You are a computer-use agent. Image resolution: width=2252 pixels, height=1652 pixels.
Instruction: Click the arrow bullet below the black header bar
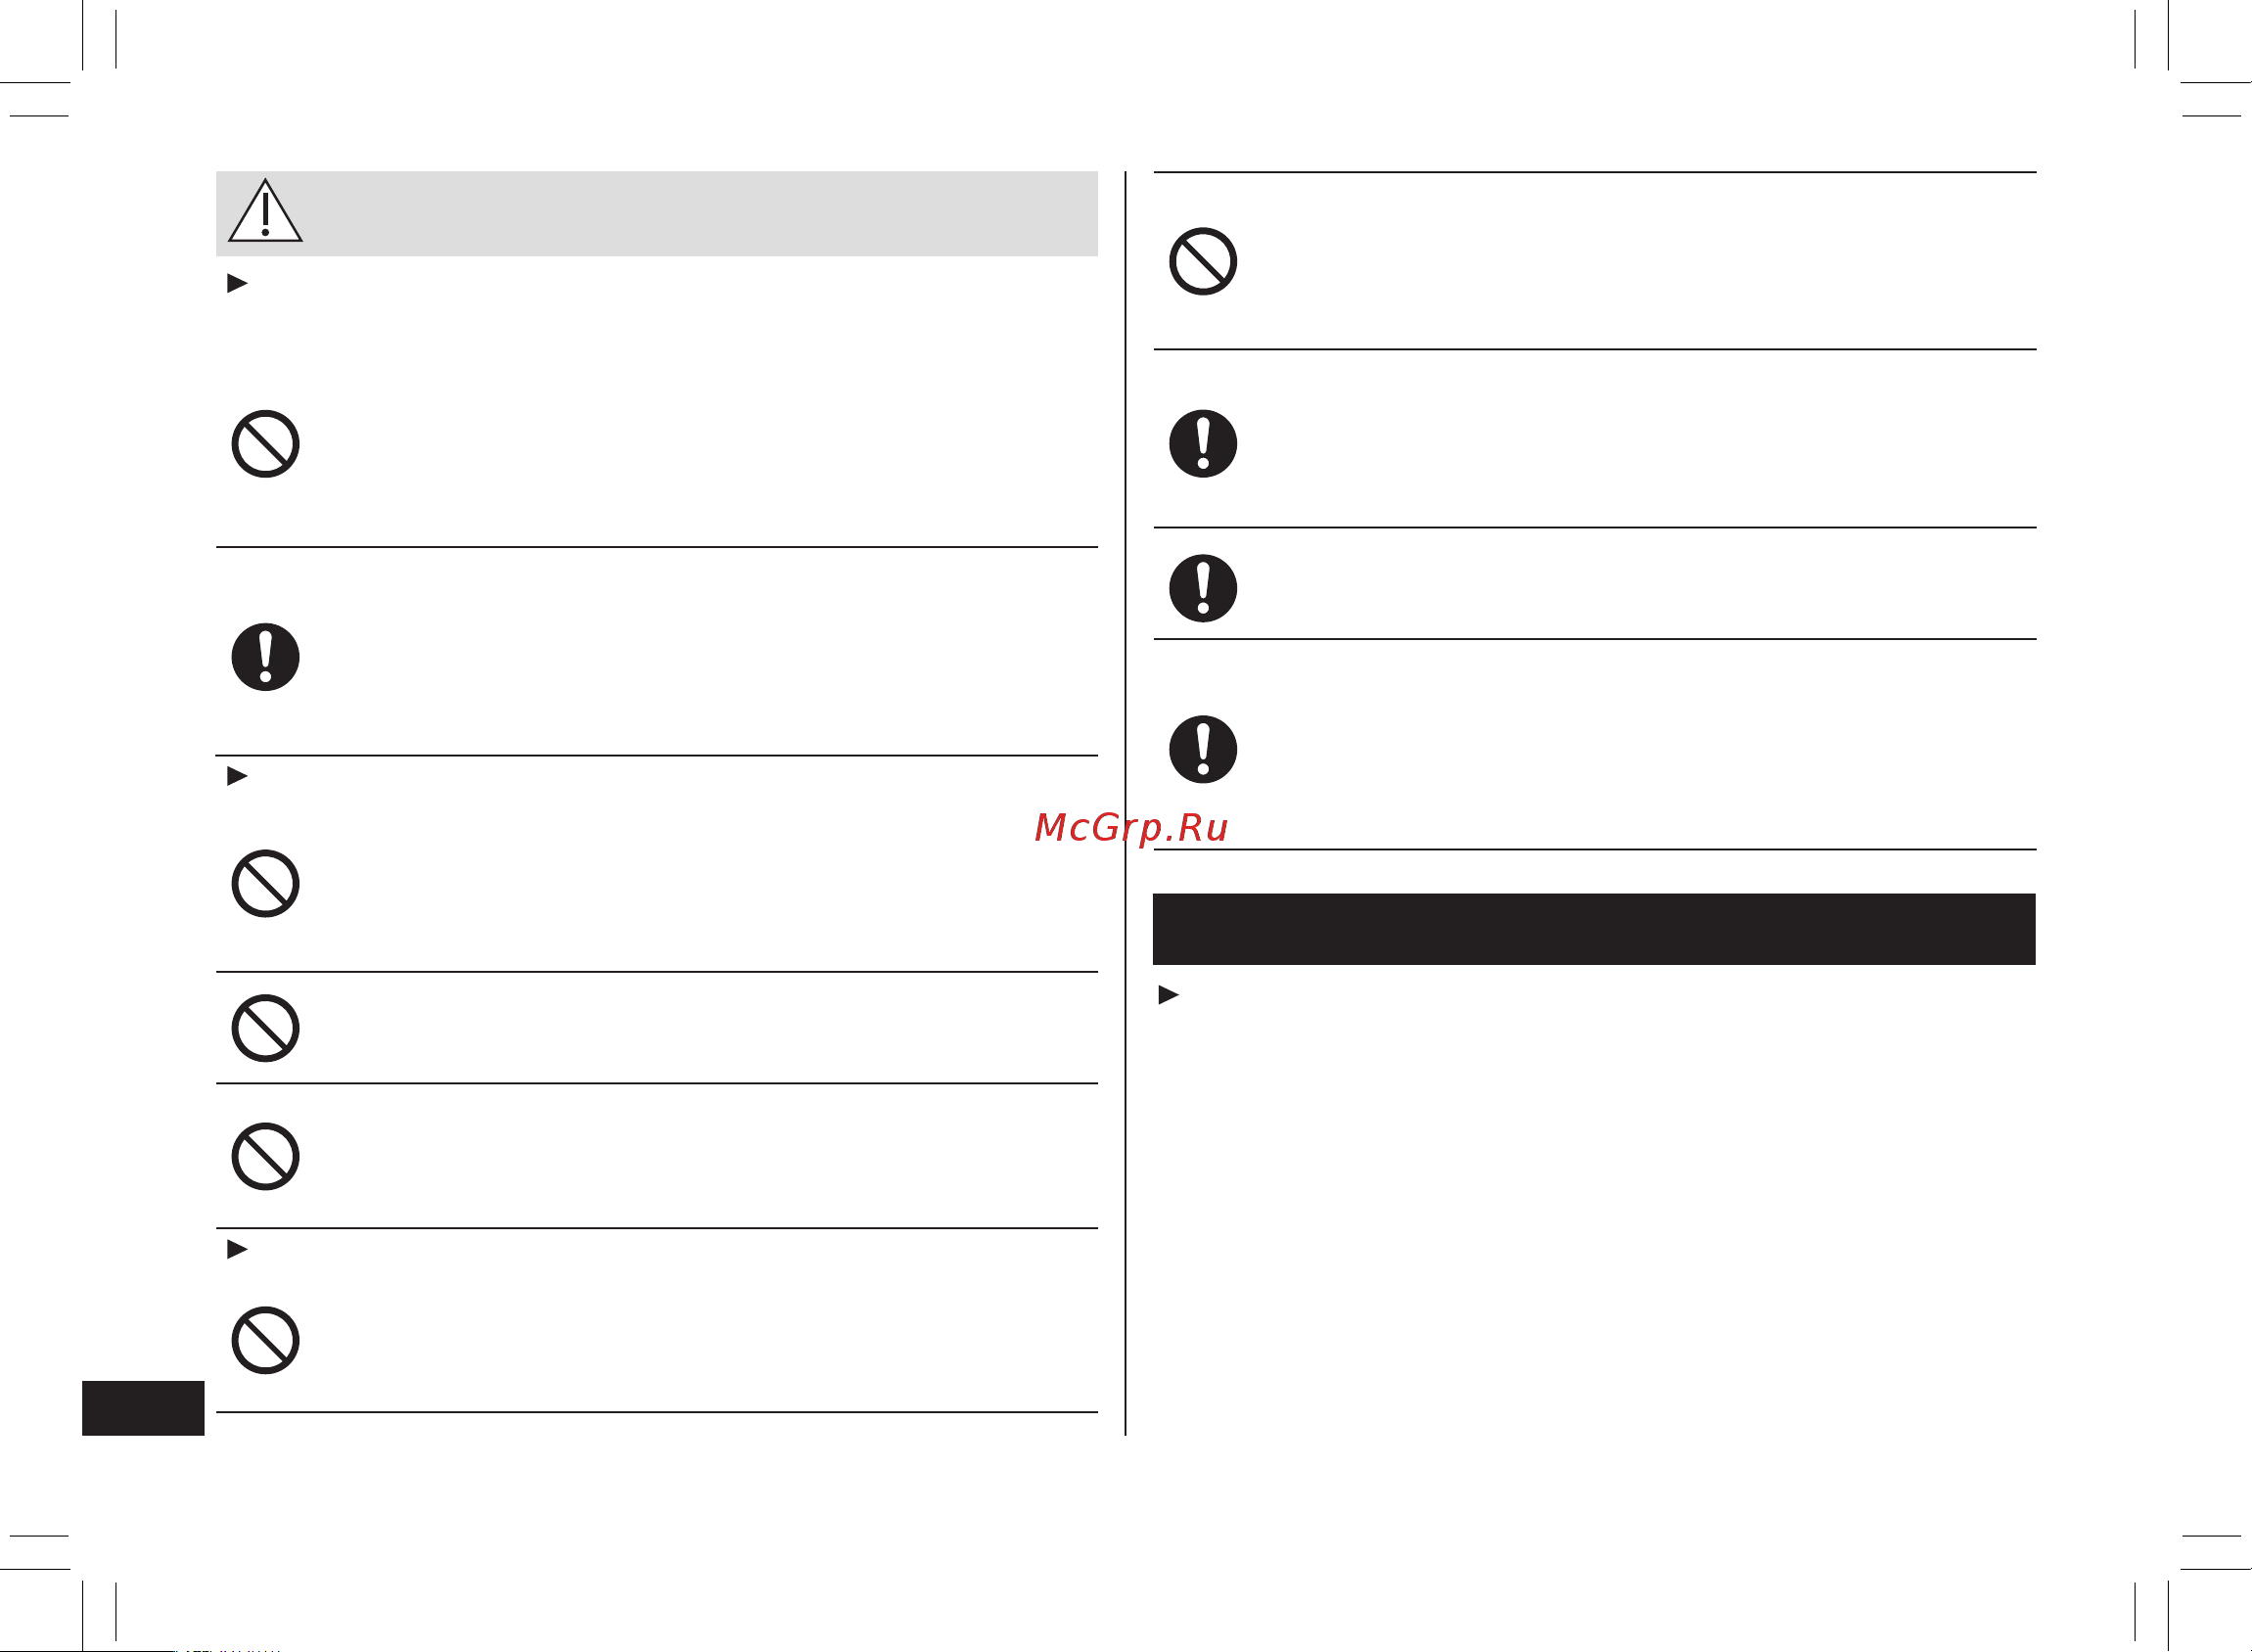[x=1168, y=995]
